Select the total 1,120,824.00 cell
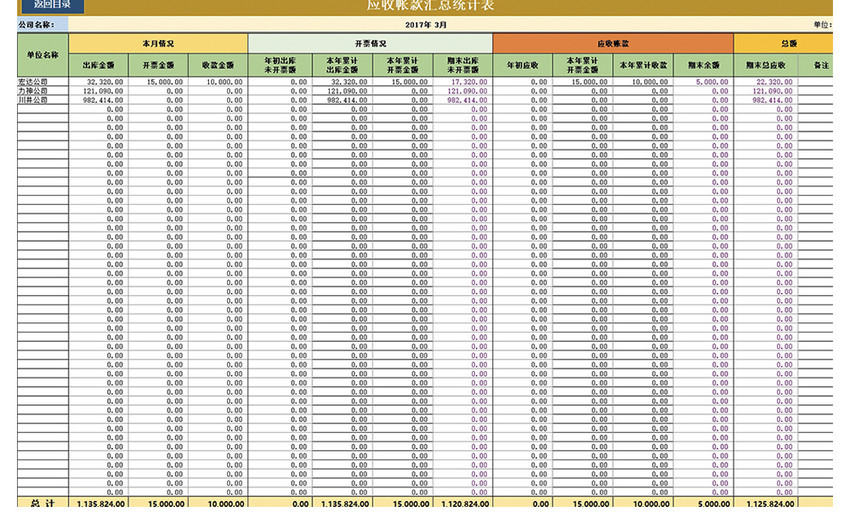Image resolution: width=850 pixels, height=524 pixels. tap(463, 502)
